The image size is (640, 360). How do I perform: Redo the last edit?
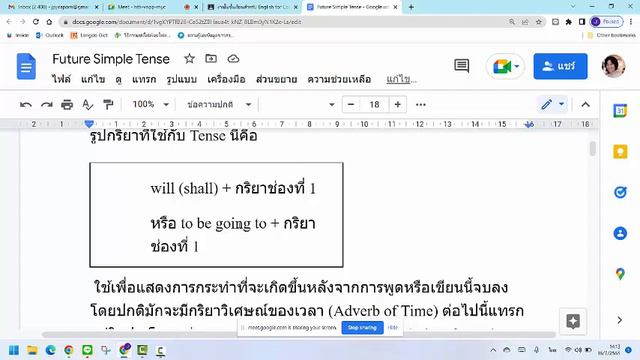pos(47,105)
